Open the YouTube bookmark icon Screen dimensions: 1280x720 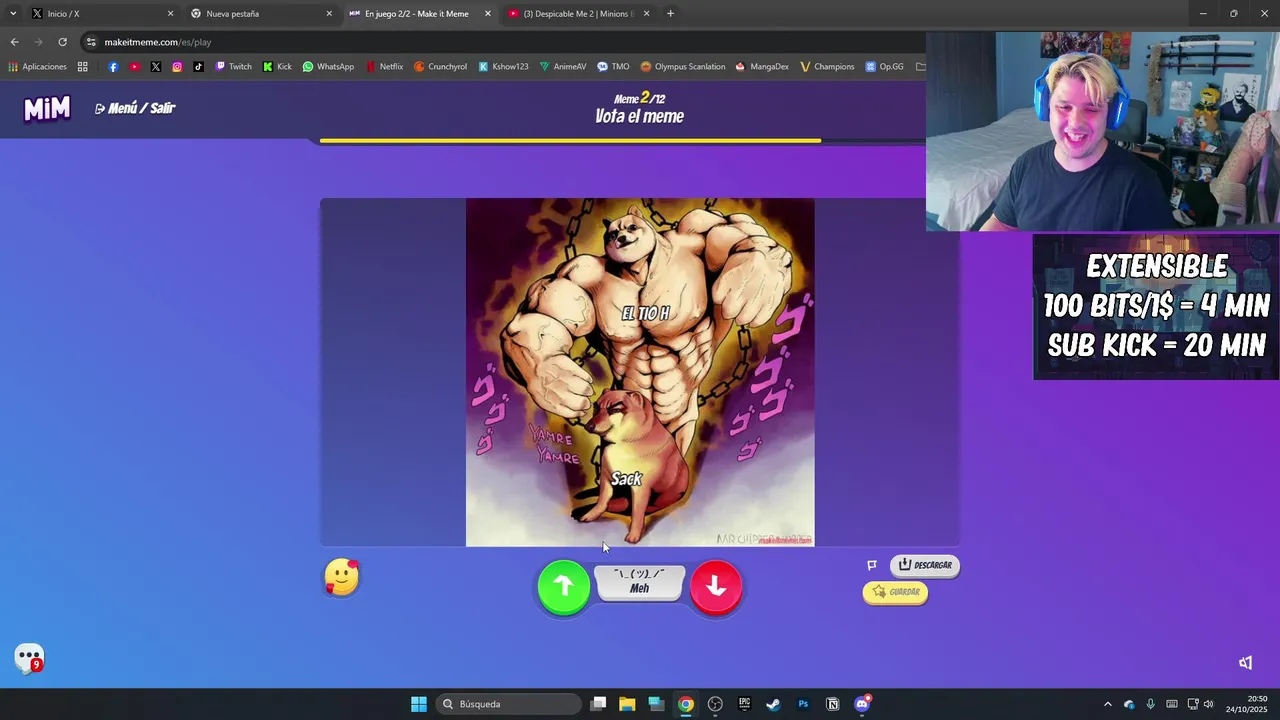click(x=135, y=67)
